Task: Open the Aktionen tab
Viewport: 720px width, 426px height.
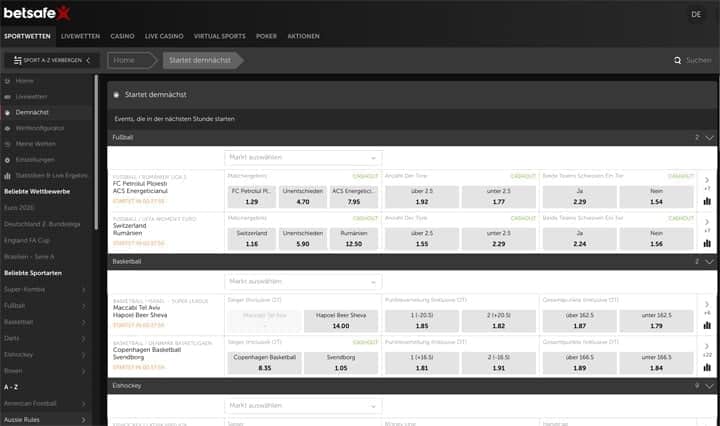Action: [x=304, y=36]
